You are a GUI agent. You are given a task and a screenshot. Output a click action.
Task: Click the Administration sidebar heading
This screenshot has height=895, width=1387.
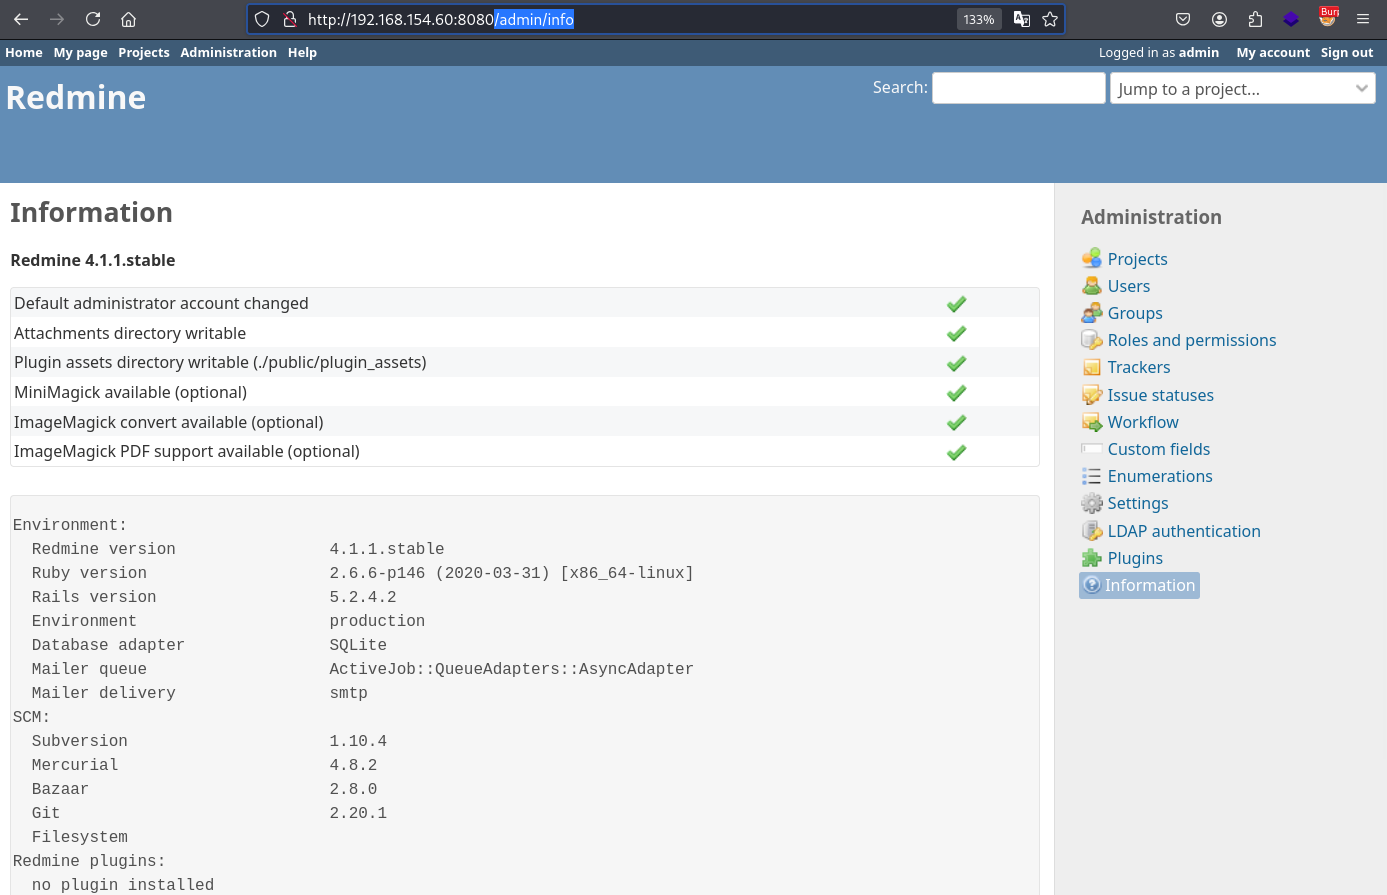coord(1151,217)
